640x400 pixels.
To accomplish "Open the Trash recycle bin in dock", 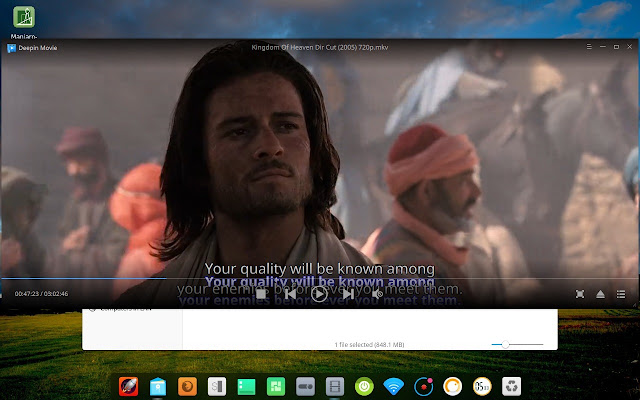I will point(511,386).
